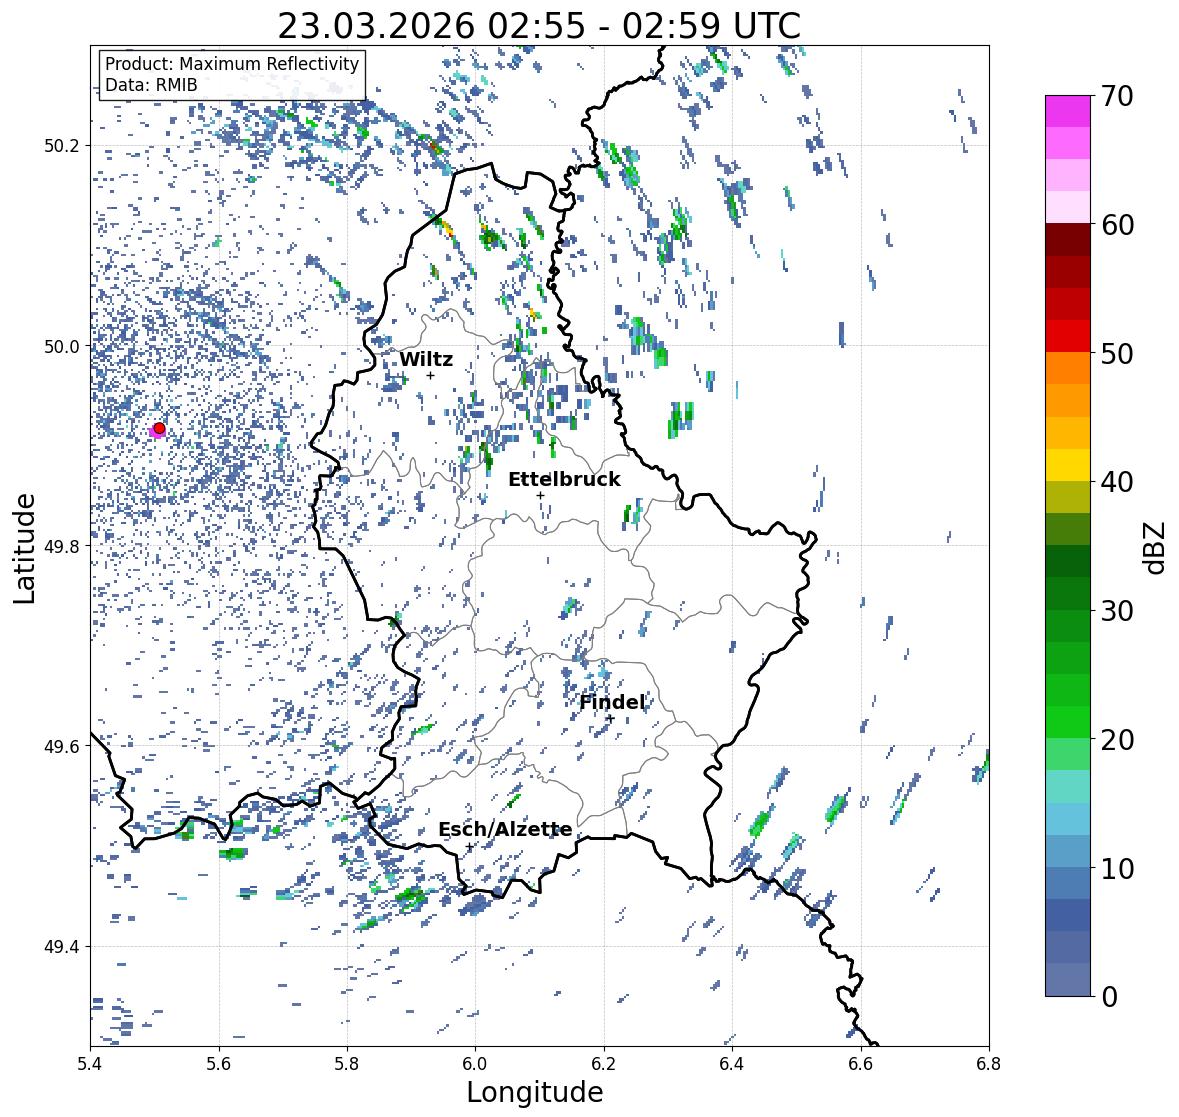Click the Data: RMIB text
Viewport: 1179px width, 1117px height.
[x=151, y=85]
